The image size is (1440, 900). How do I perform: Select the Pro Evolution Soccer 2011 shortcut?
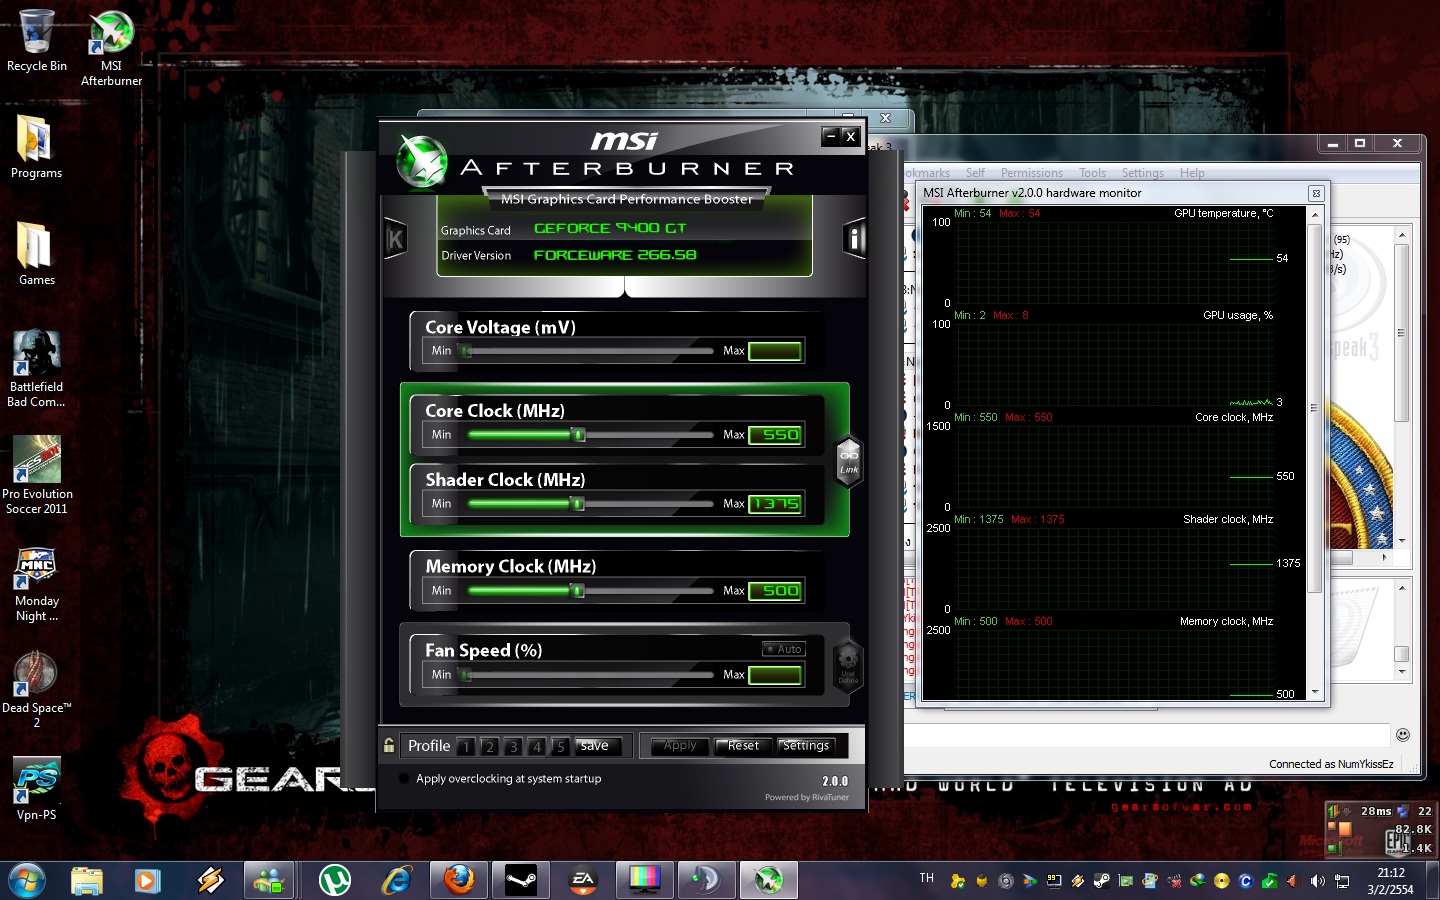point(37,475)
